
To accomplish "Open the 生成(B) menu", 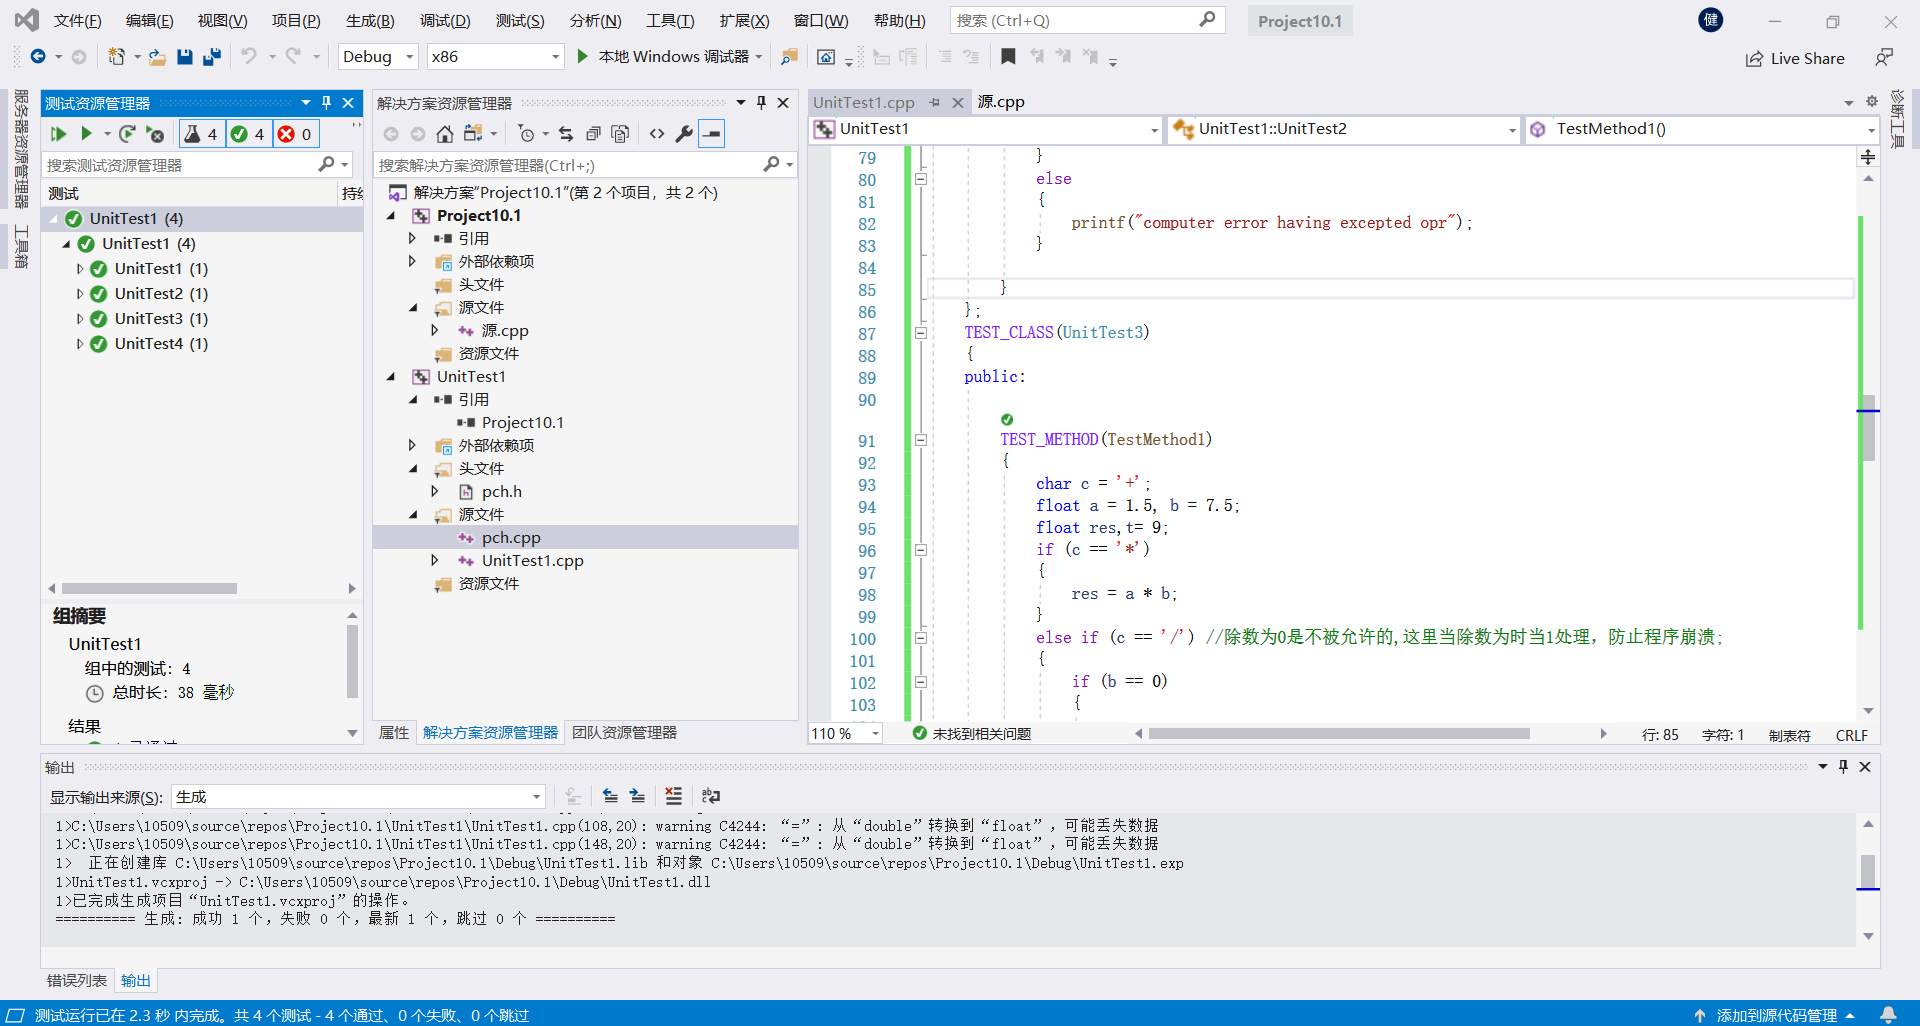I will [x=370, y=21].
